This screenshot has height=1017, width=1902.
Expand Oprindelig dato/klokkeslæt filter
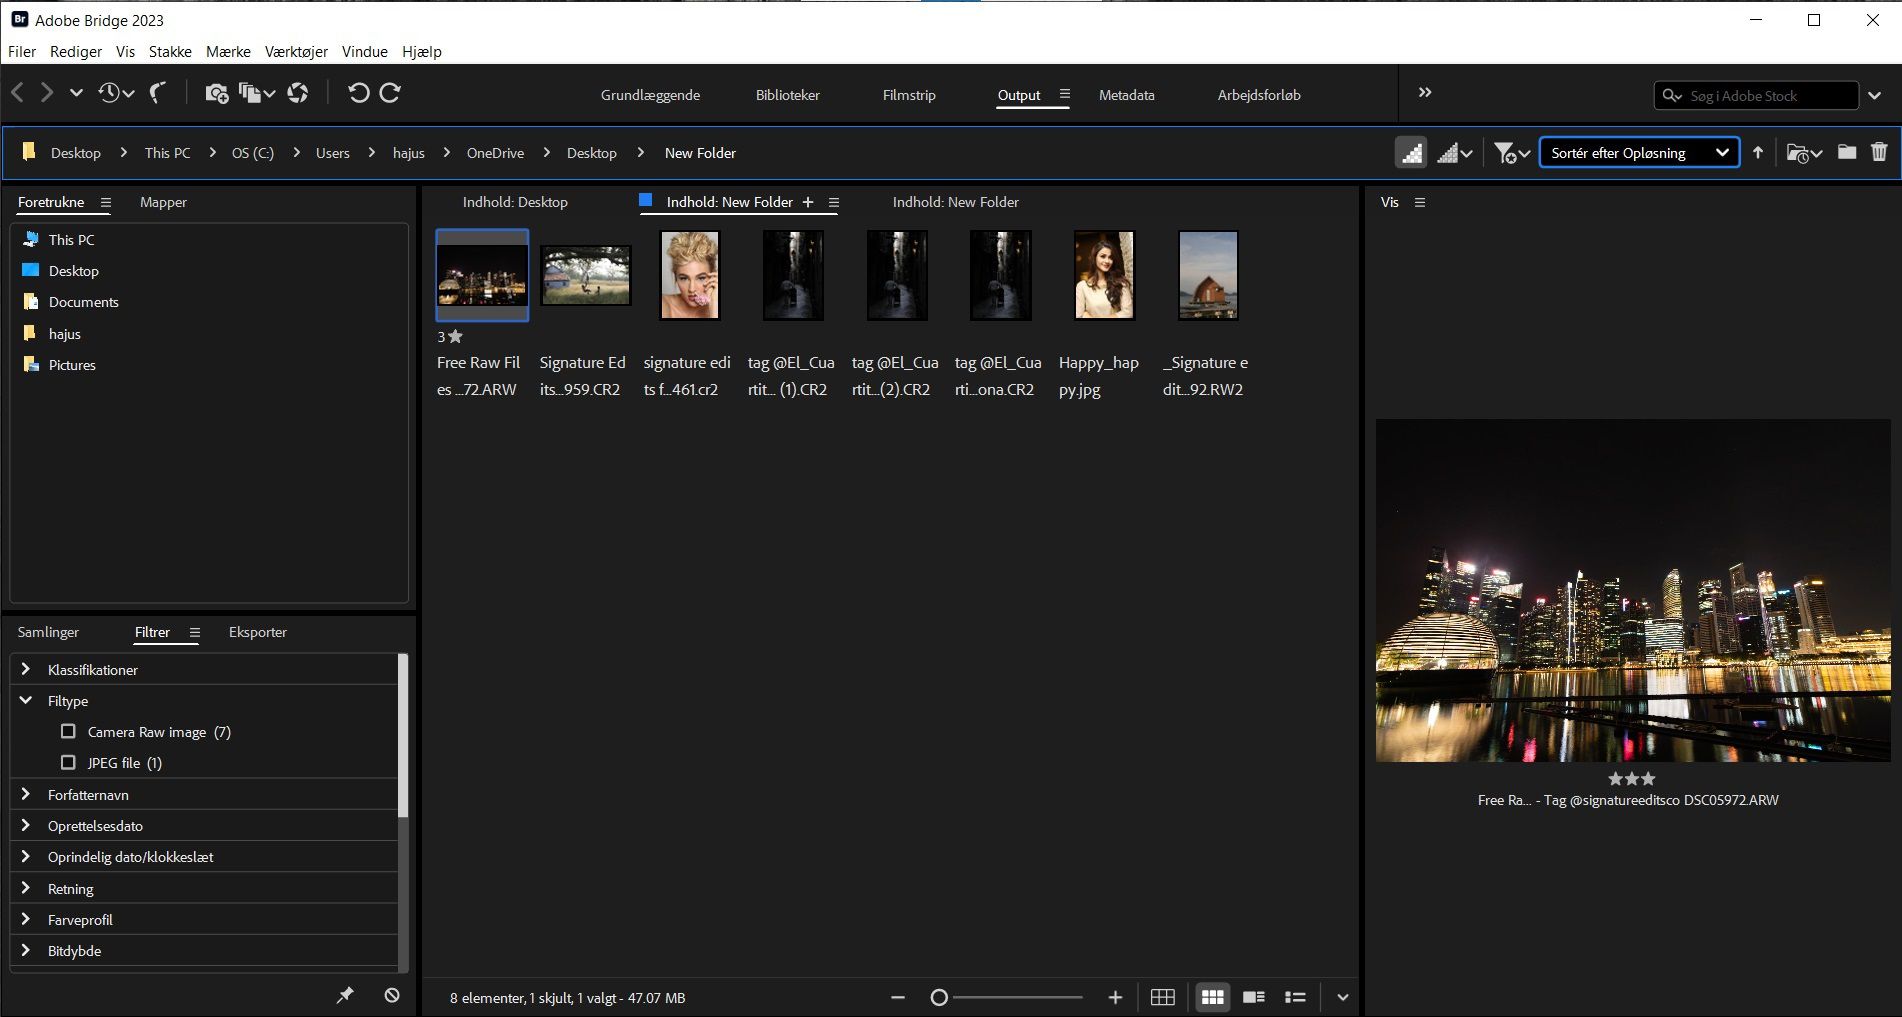click(x=26, y=857)
